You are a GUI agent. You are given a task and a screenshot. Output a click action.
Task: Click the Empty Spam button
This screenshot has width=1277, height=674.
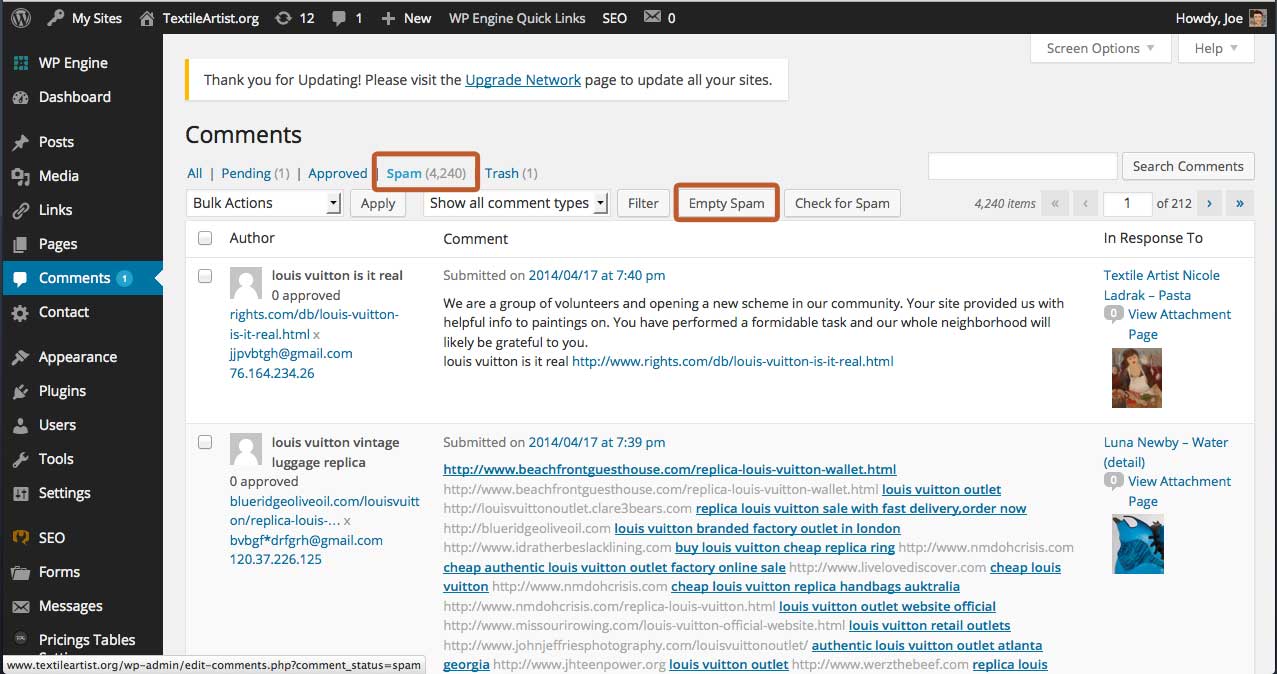coord(726,203)
